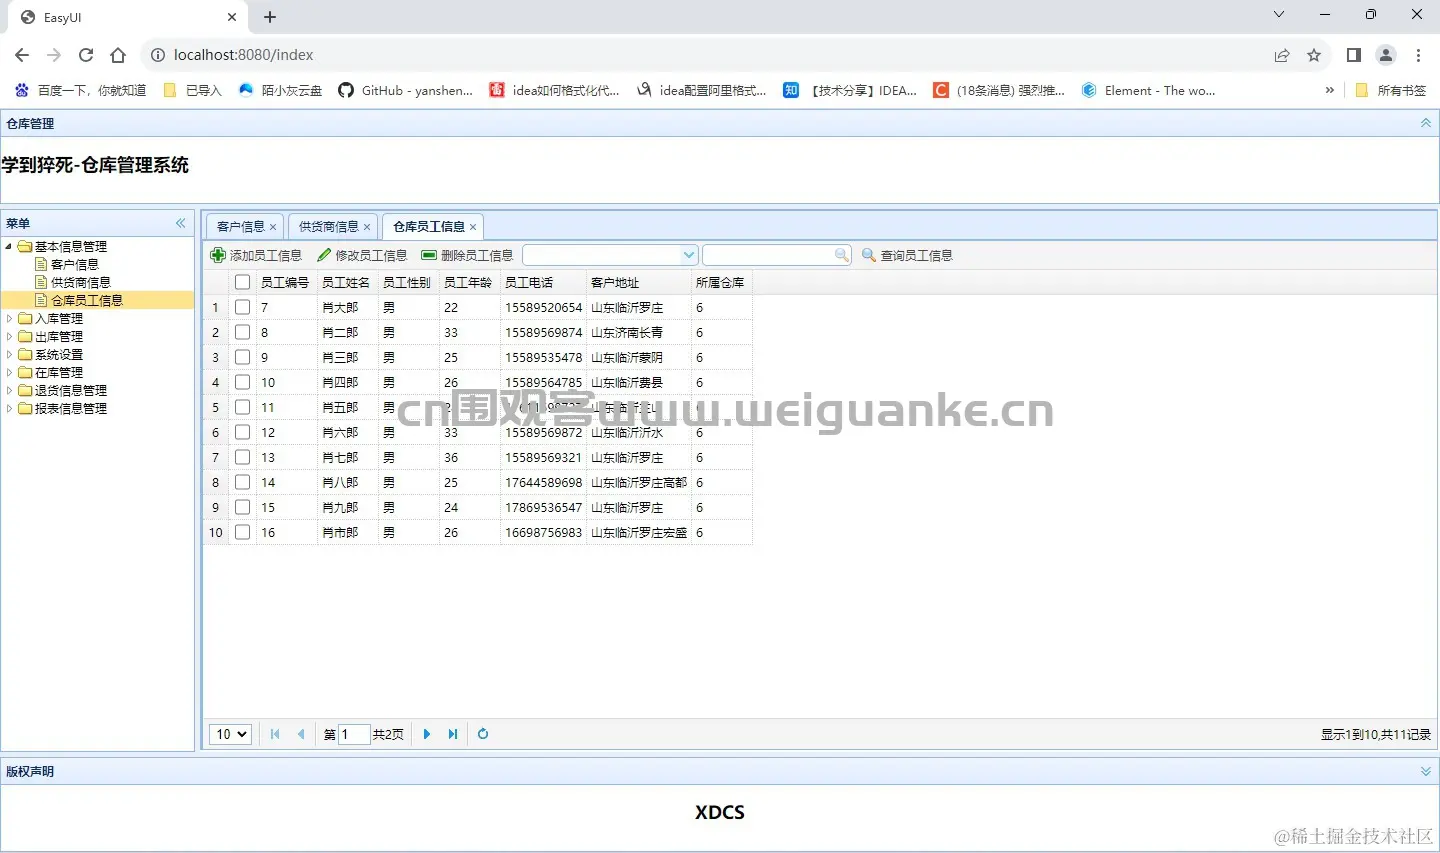
Task: Expand the 在库管理 tree node
Action: pos(9,372)
